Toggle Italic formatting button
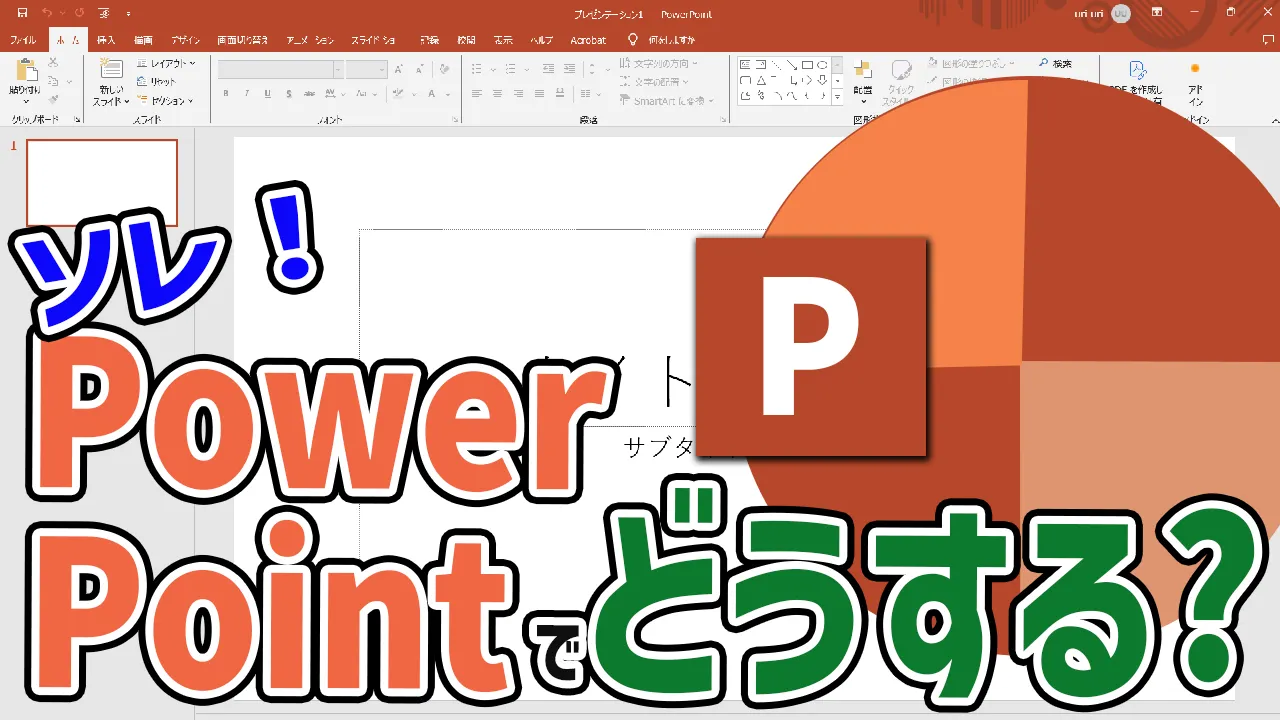Screen dimensions: 1280x720 click(247, 94)
